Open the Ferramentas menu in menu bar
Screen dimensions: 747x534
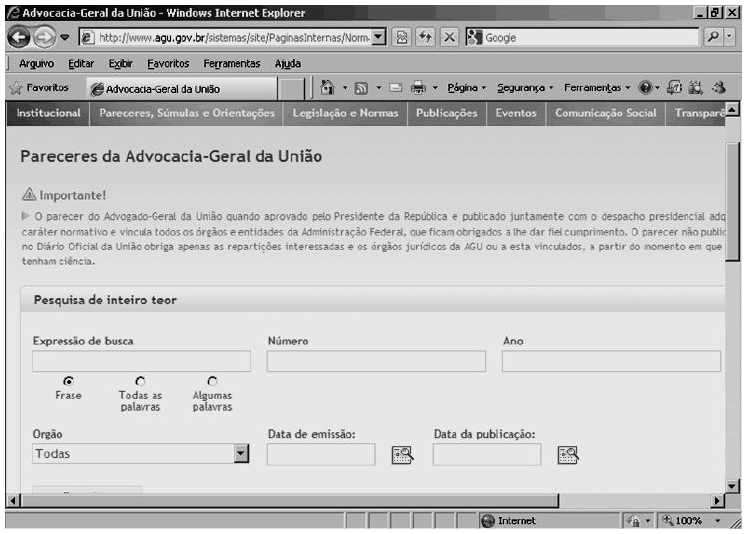pyautogui.click(x=232, y=63)
